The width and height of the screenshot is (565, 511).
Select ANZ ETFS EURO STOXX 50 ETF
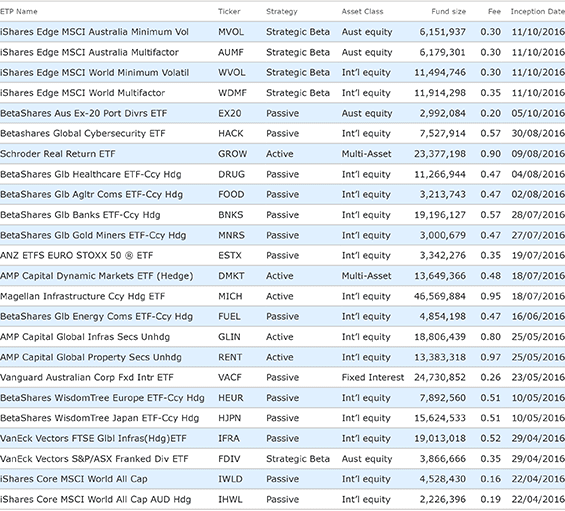(76, 256)
